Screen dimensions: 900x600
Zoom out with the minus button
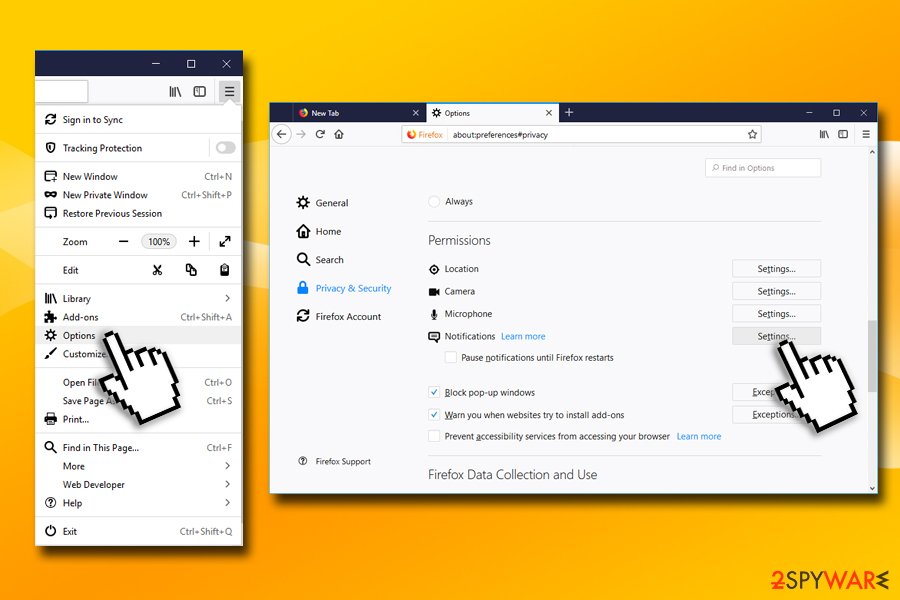click(x=123, y=242)
